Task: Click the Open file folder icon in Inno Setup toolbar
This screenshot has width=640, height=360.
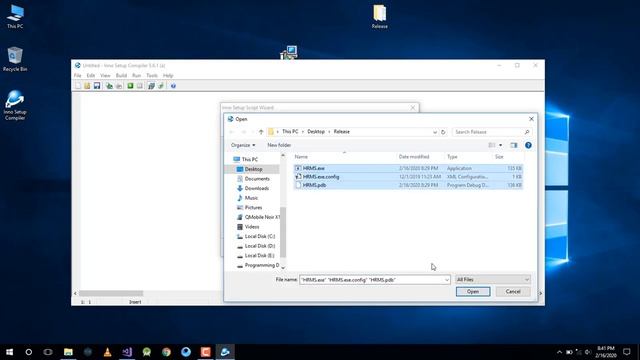Action: pos(87,86)
